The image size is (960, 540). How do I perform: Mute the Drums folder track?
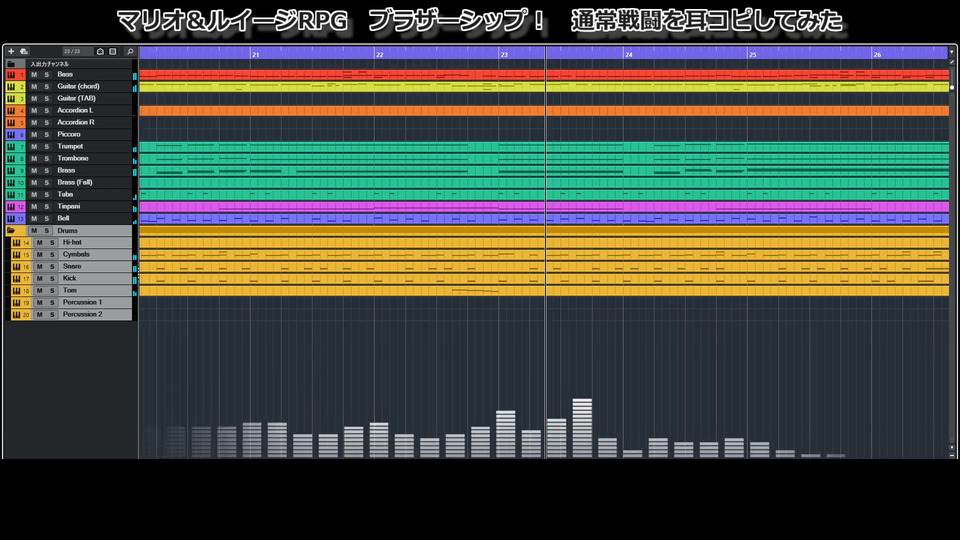click(x=34, y=231)
